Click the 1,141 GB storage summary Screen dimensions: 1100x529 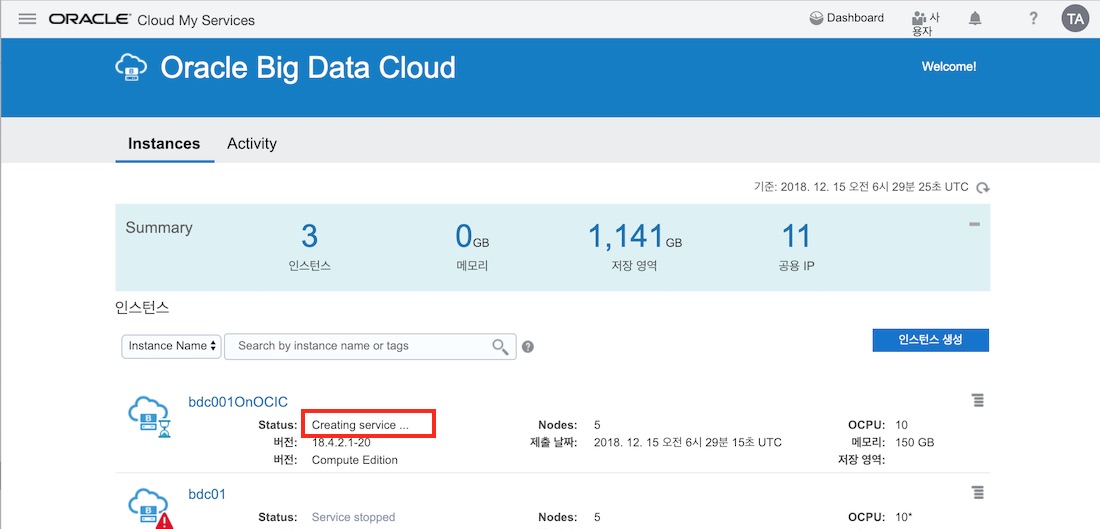[634, 247]
